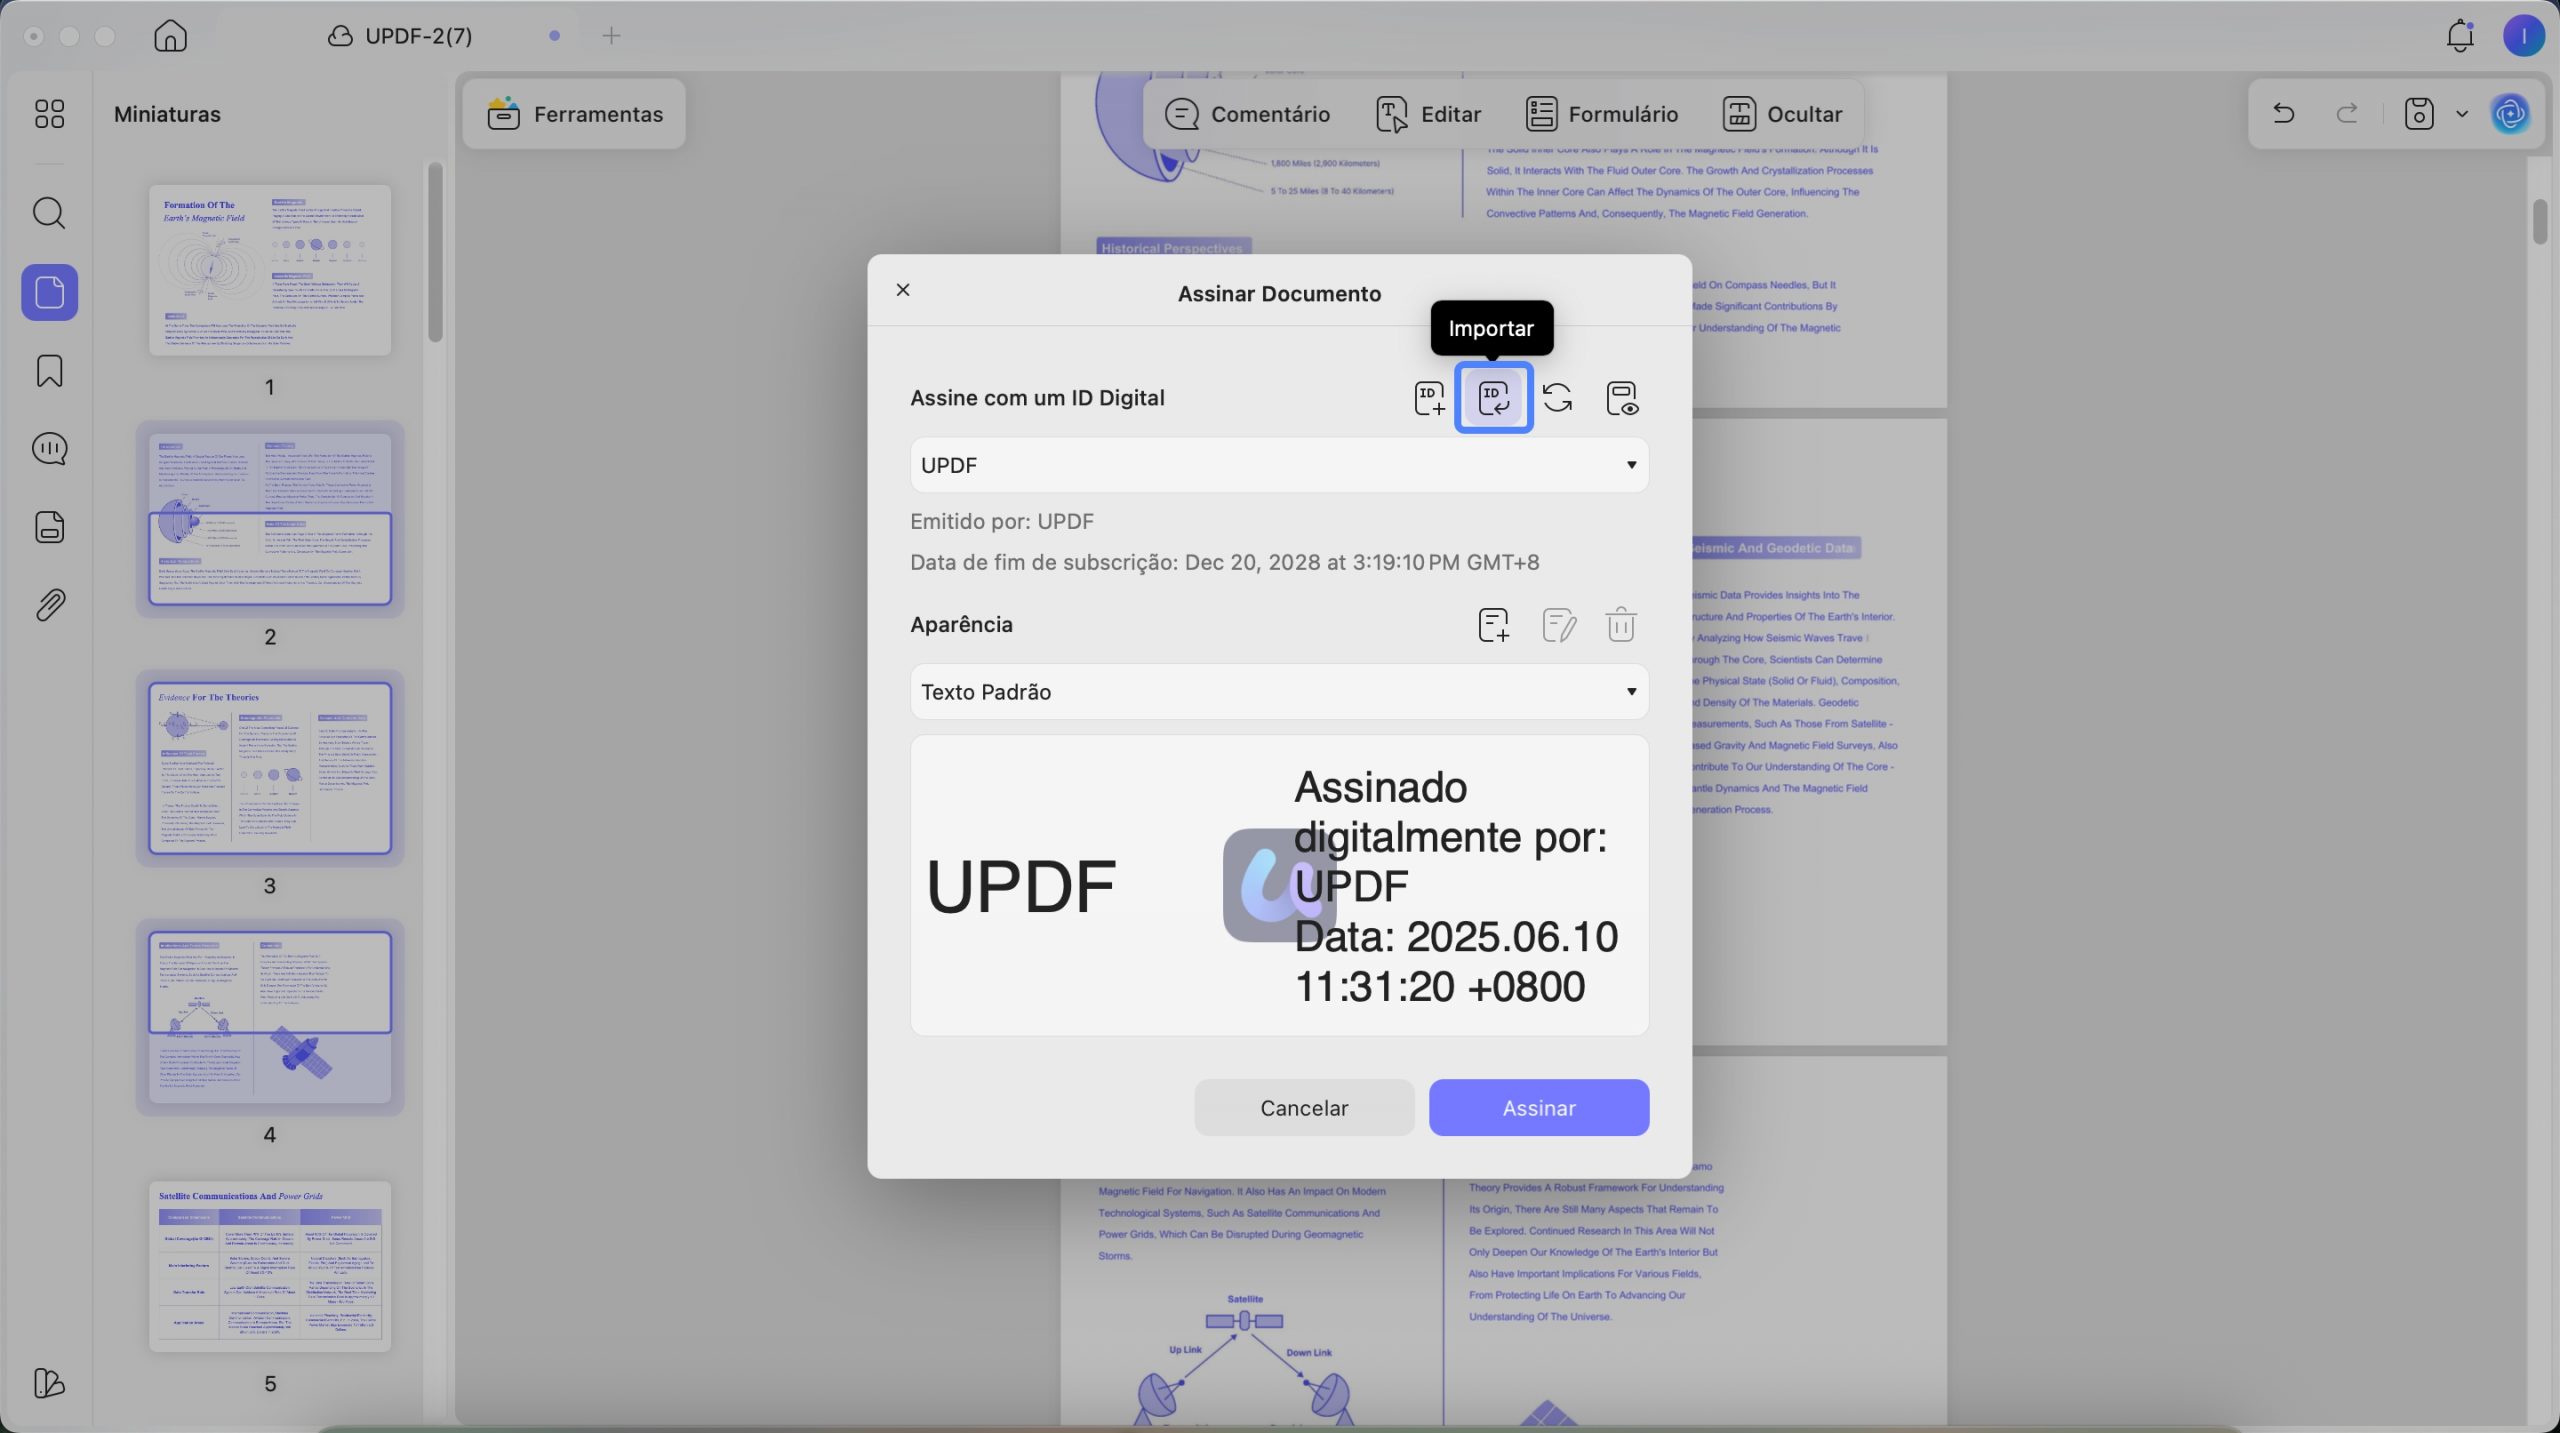Open the user account avatar
Image resolution: width=2560 pixels, height=1433 pixels.
pos(2523,36)
